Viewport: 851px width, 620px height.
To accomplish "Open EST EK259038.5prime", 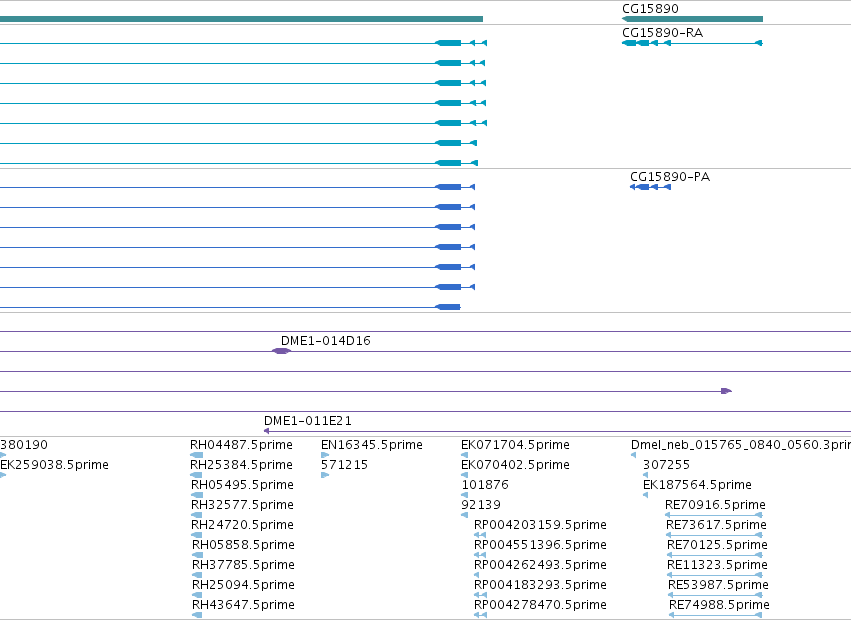I will pyautogui.click(x=54, y=465).
